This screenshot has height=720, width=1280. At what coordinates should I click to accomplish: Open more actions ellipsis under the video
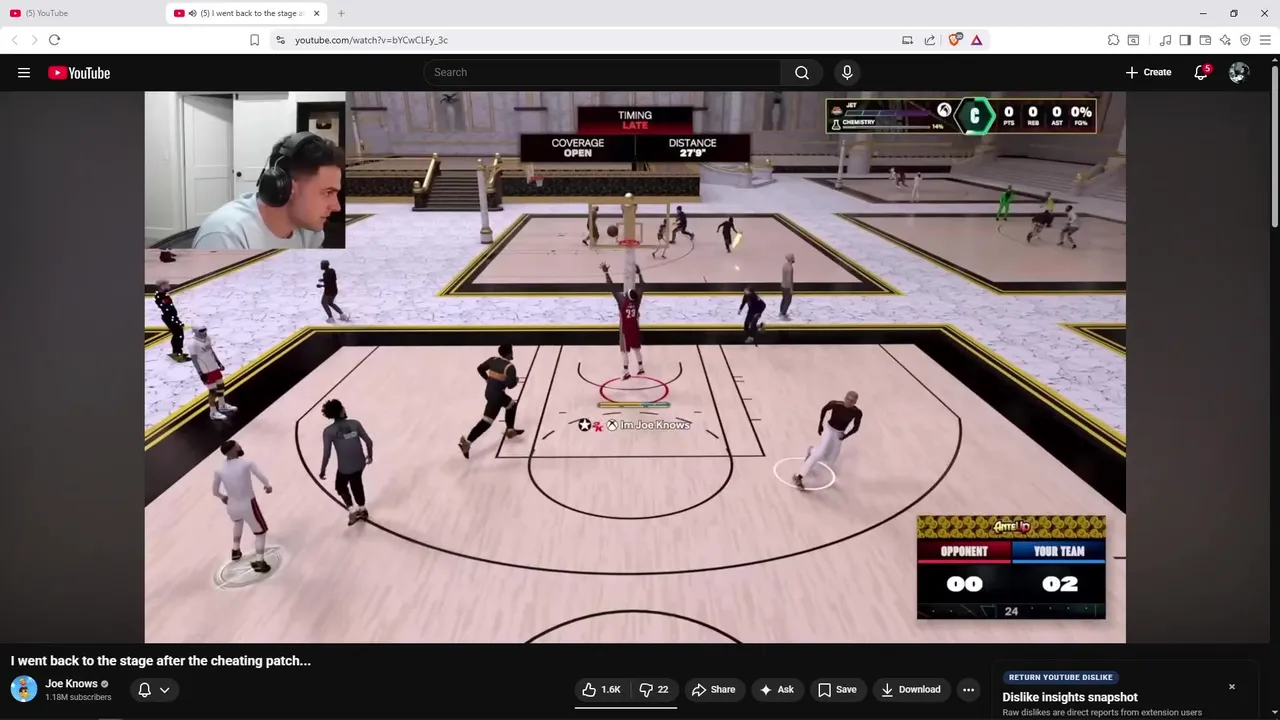point(968,689)
